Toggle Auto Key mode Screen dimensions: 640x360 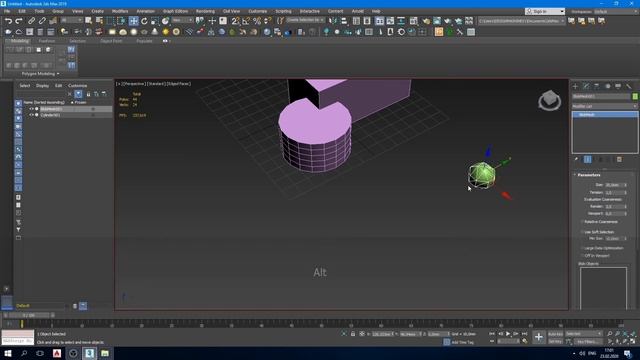(x=555, y=334)
